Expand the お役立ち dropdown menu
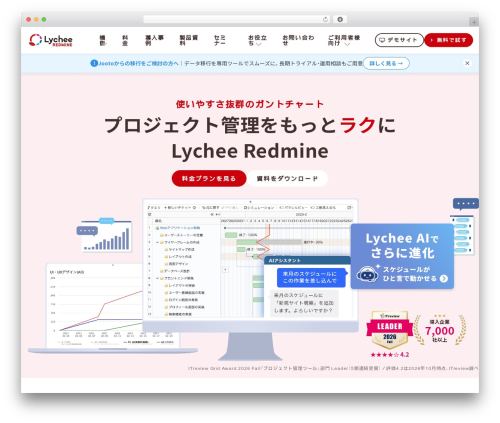Screen dimensions: 500x423 tap(257, 40)
